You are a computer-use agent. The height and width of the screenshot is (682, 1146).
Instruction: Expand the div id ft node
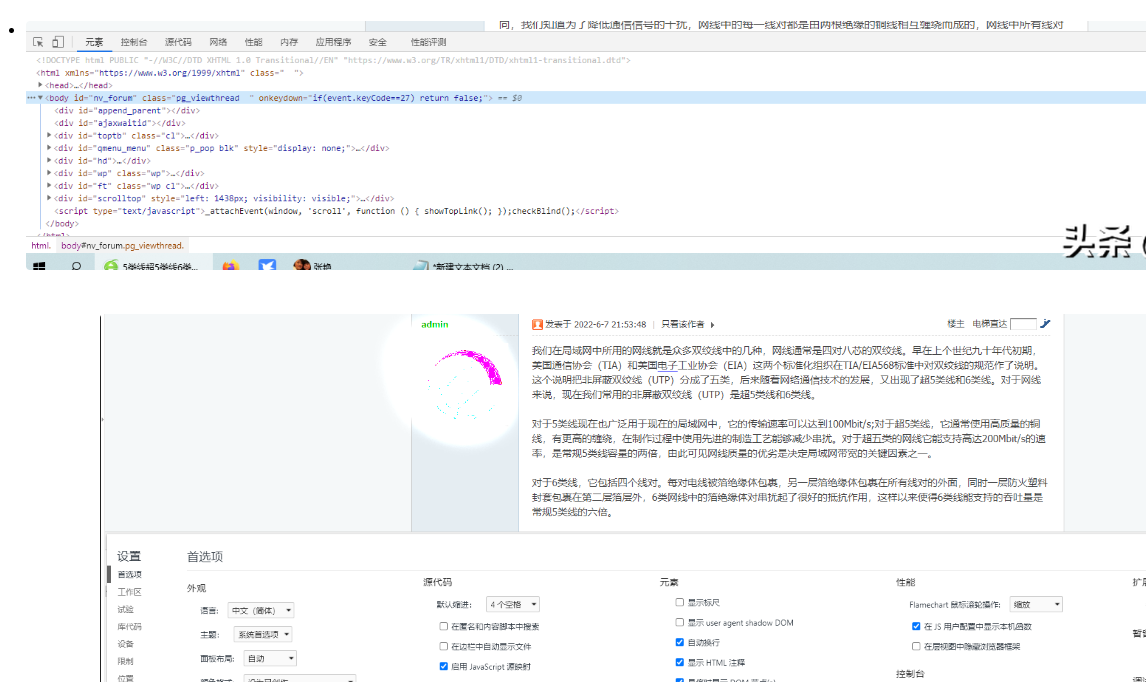click(49, 186)
